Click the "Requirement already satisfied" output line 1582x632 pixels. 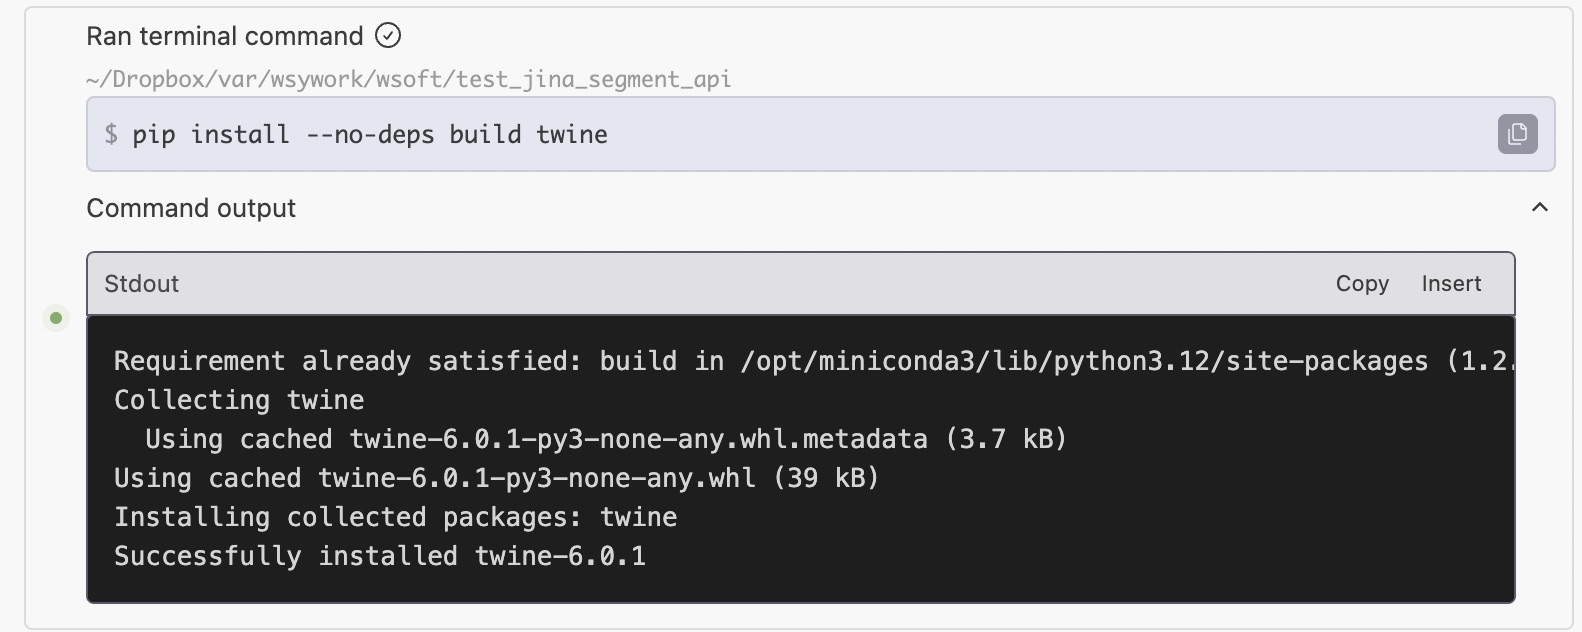pos(347,361)
